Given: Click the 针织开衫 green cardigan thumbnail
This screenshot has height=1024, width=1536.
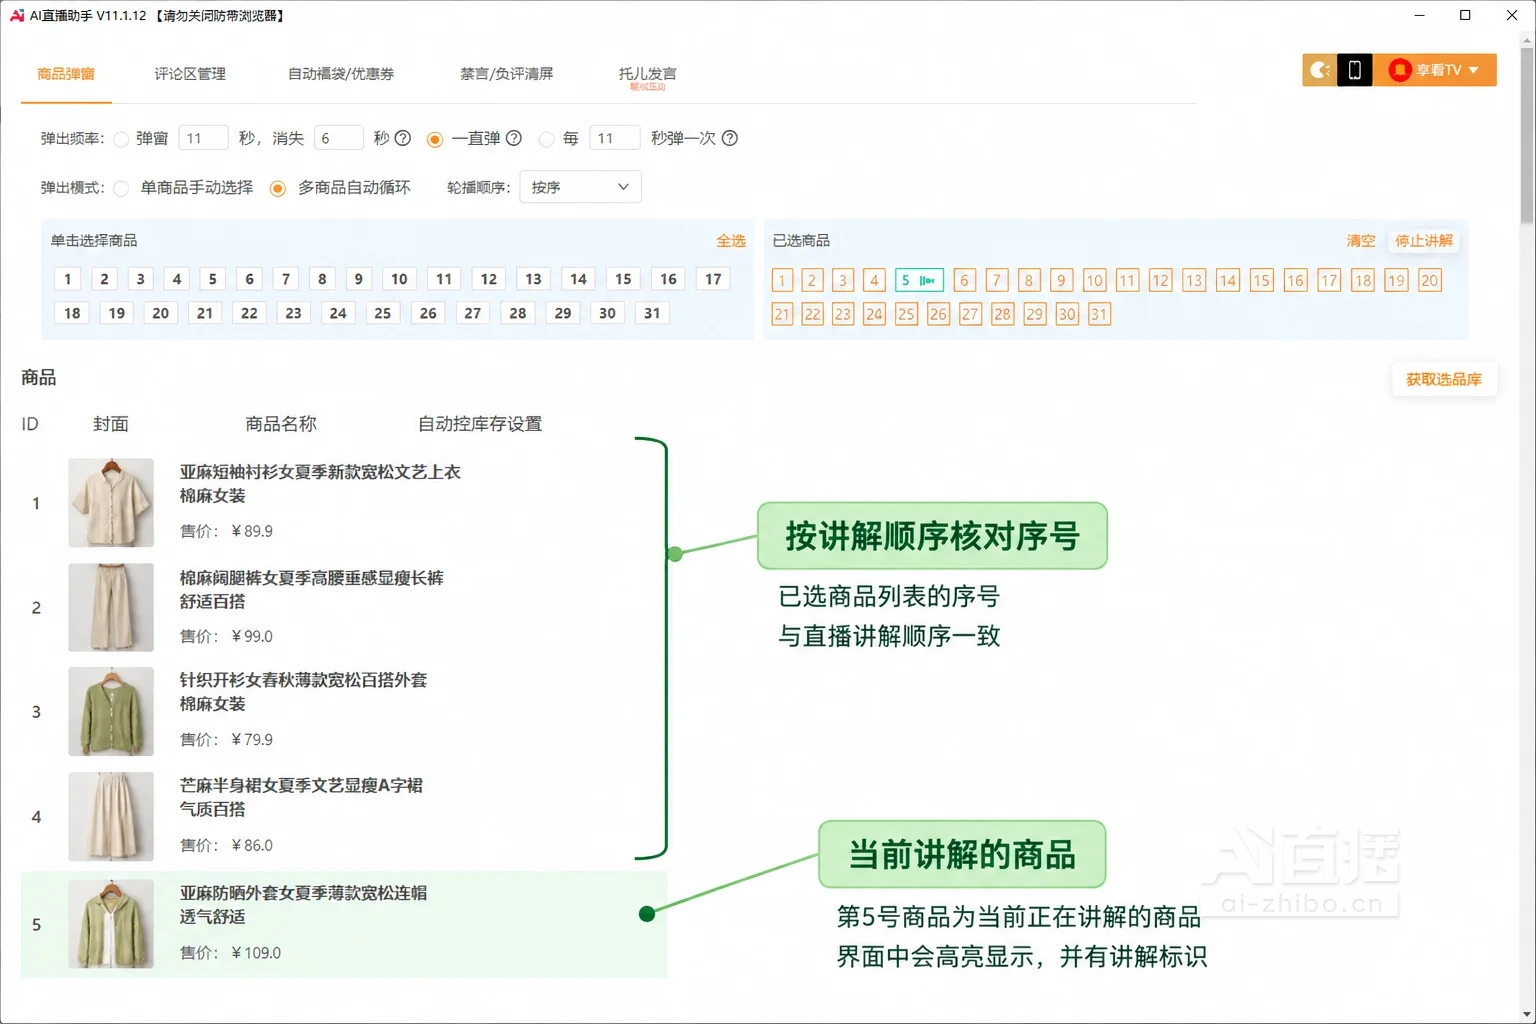Looking at the screenshot, I should coord(111,711).
